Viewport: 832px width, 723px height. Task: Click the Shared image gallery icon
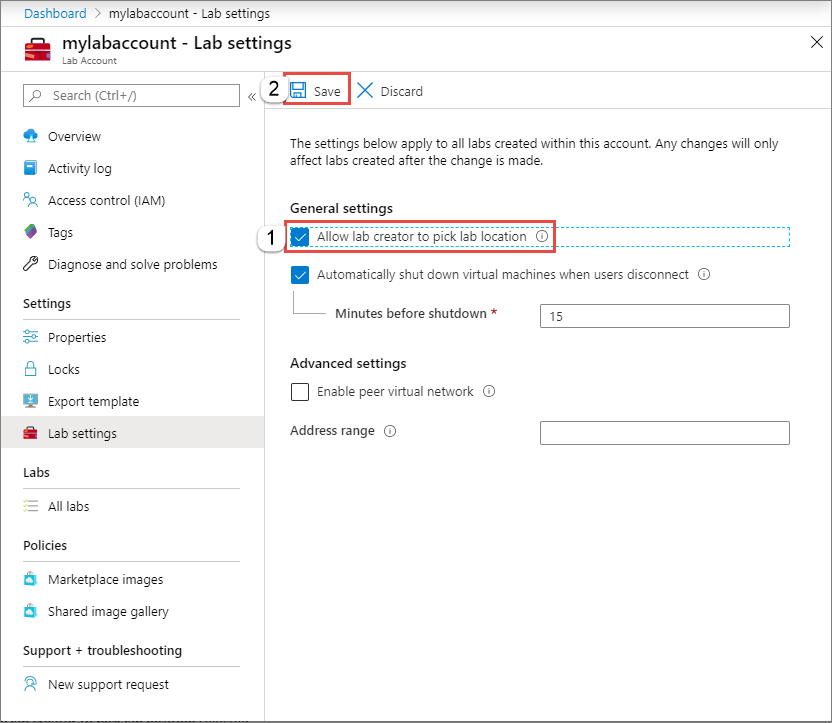point(31,611)
